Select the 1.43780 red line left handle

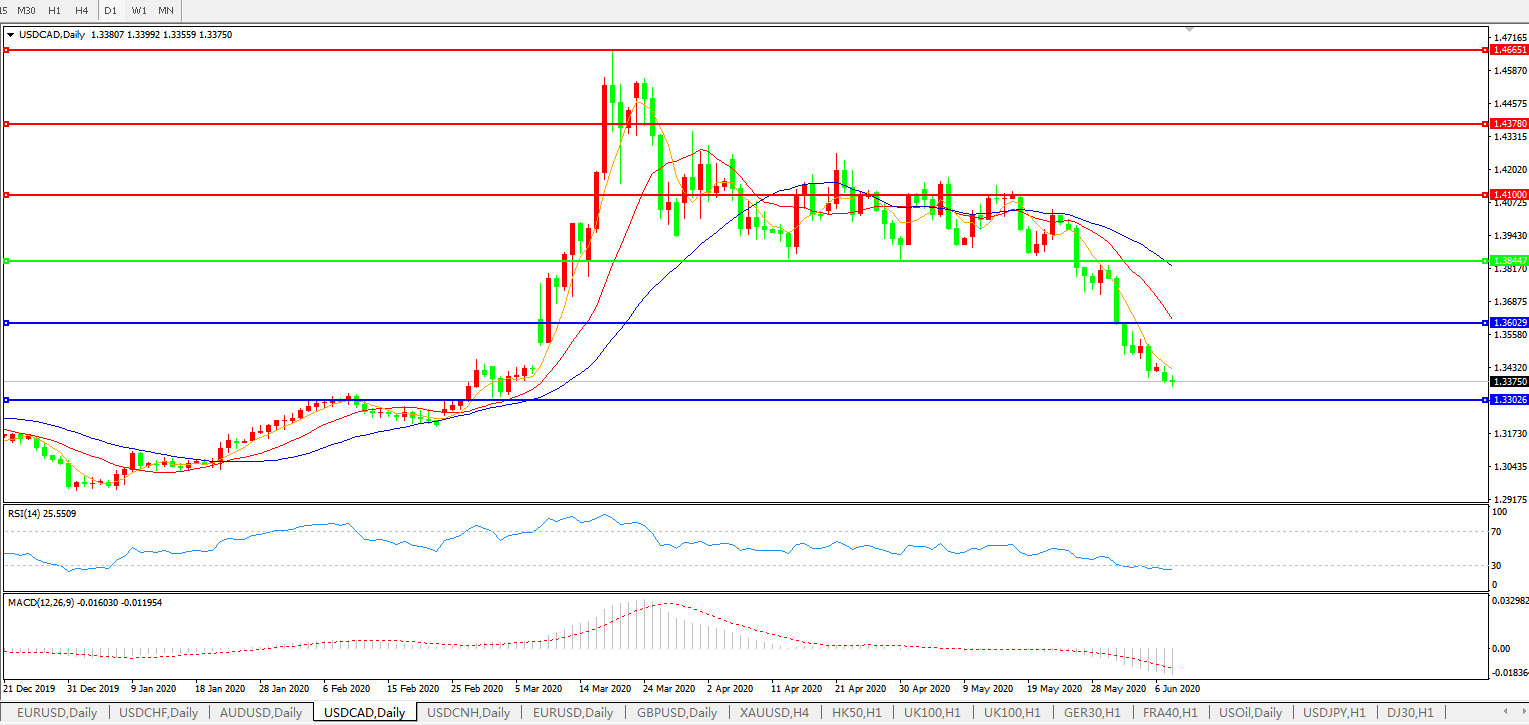point(6,124)
